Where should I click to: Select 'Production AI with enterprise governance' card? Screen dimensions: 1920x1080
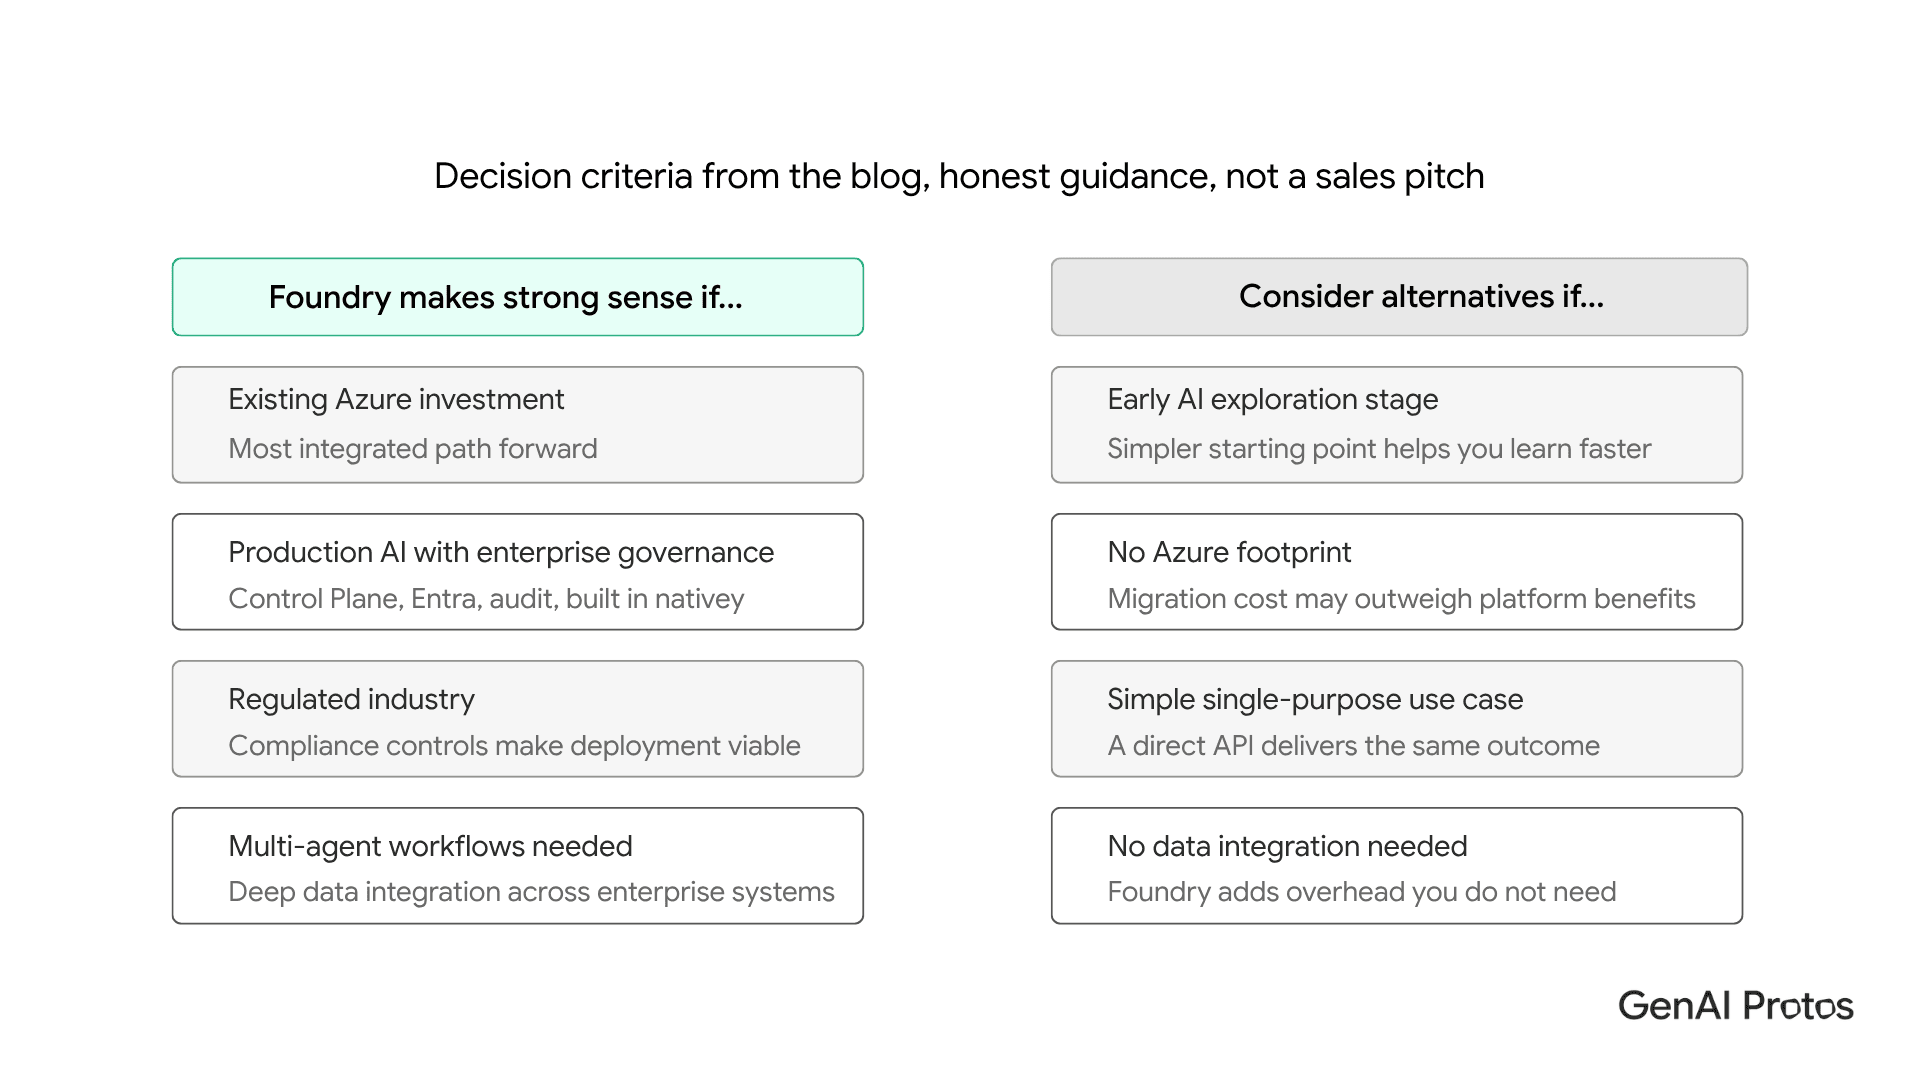pyautogui.click(x=518, y=572)
